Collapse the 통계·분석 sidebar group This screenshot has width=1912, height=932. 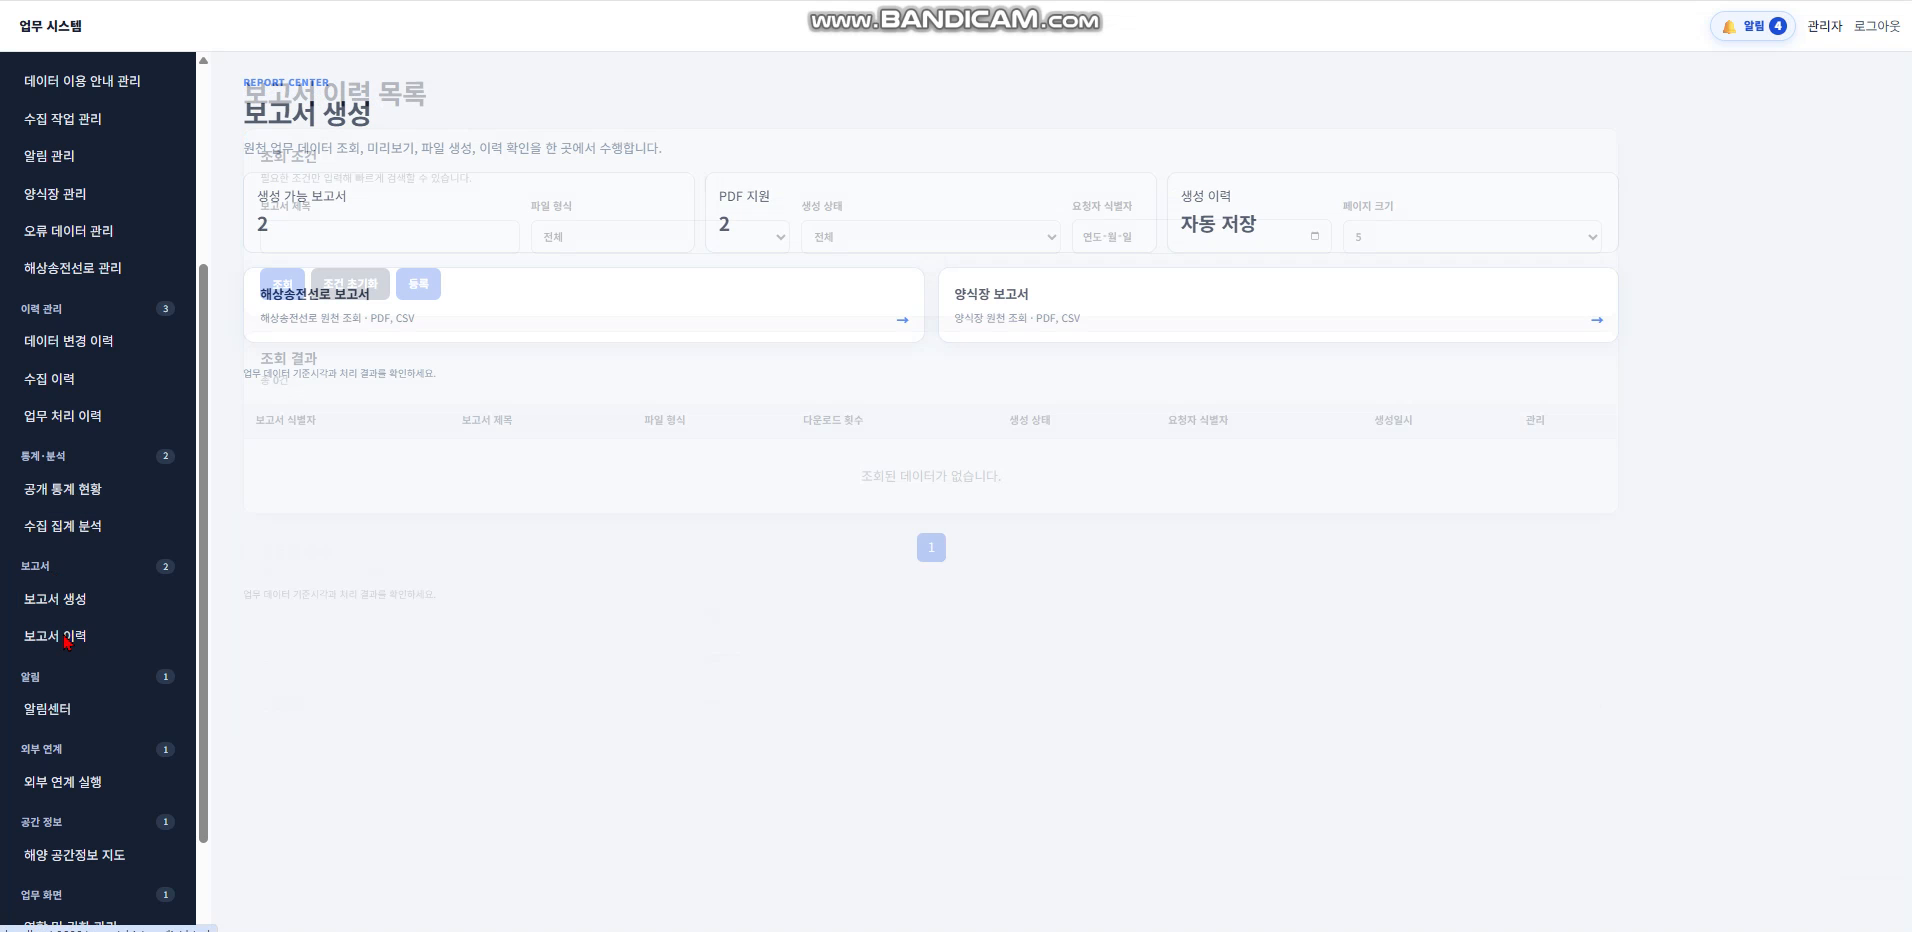pos(97,456)
